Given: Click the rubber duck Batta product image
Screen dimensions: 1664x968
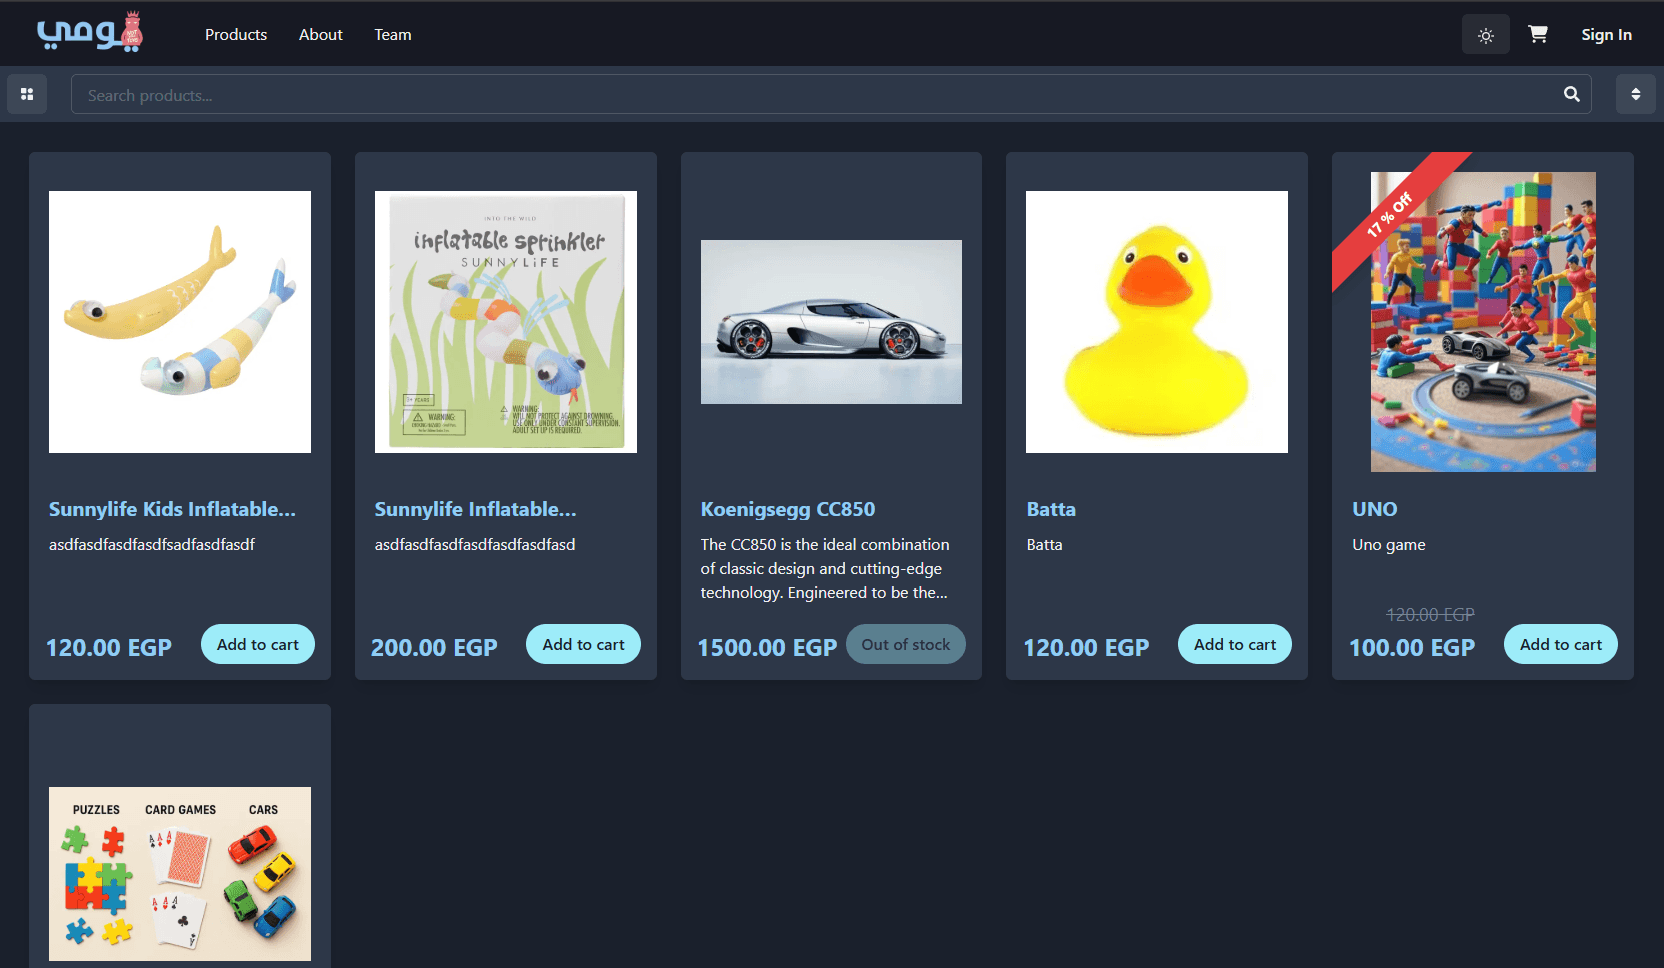Looking at the screenshot, I should (x=1156, y=321).
